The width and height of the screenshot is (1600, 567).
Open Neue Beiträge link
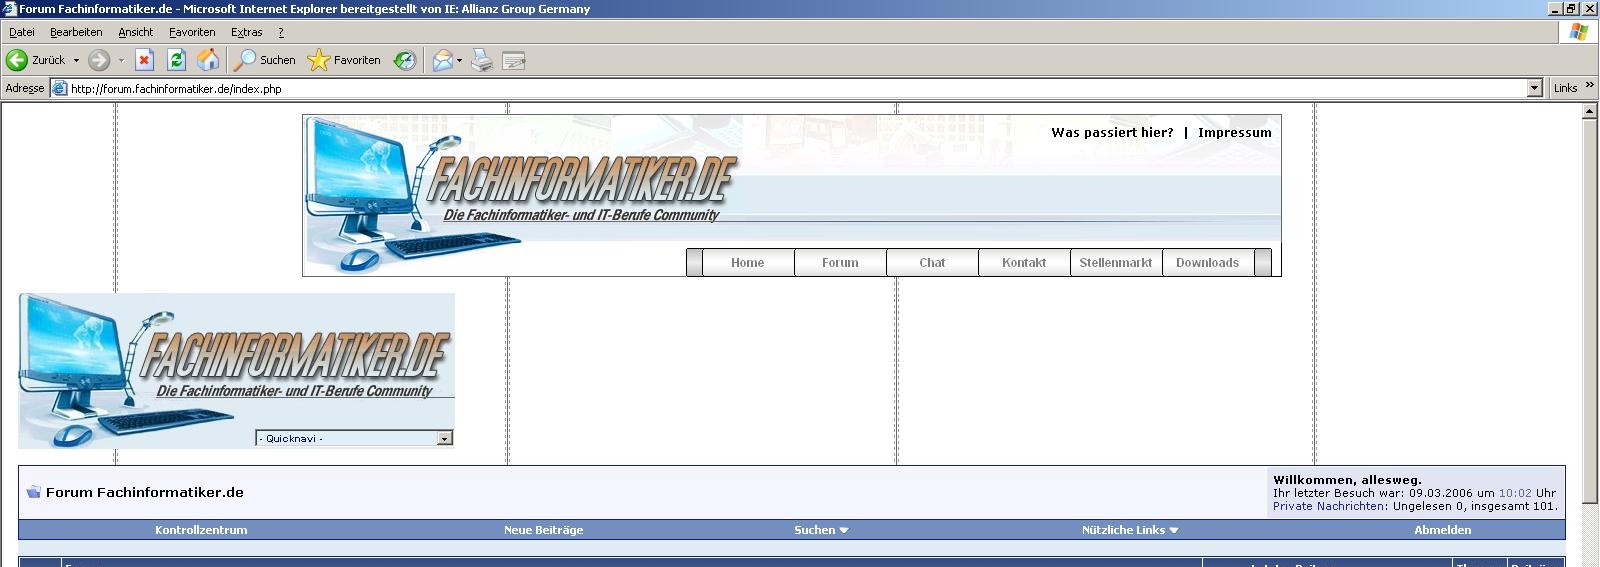pyautogui.click(x=543, y=530)
